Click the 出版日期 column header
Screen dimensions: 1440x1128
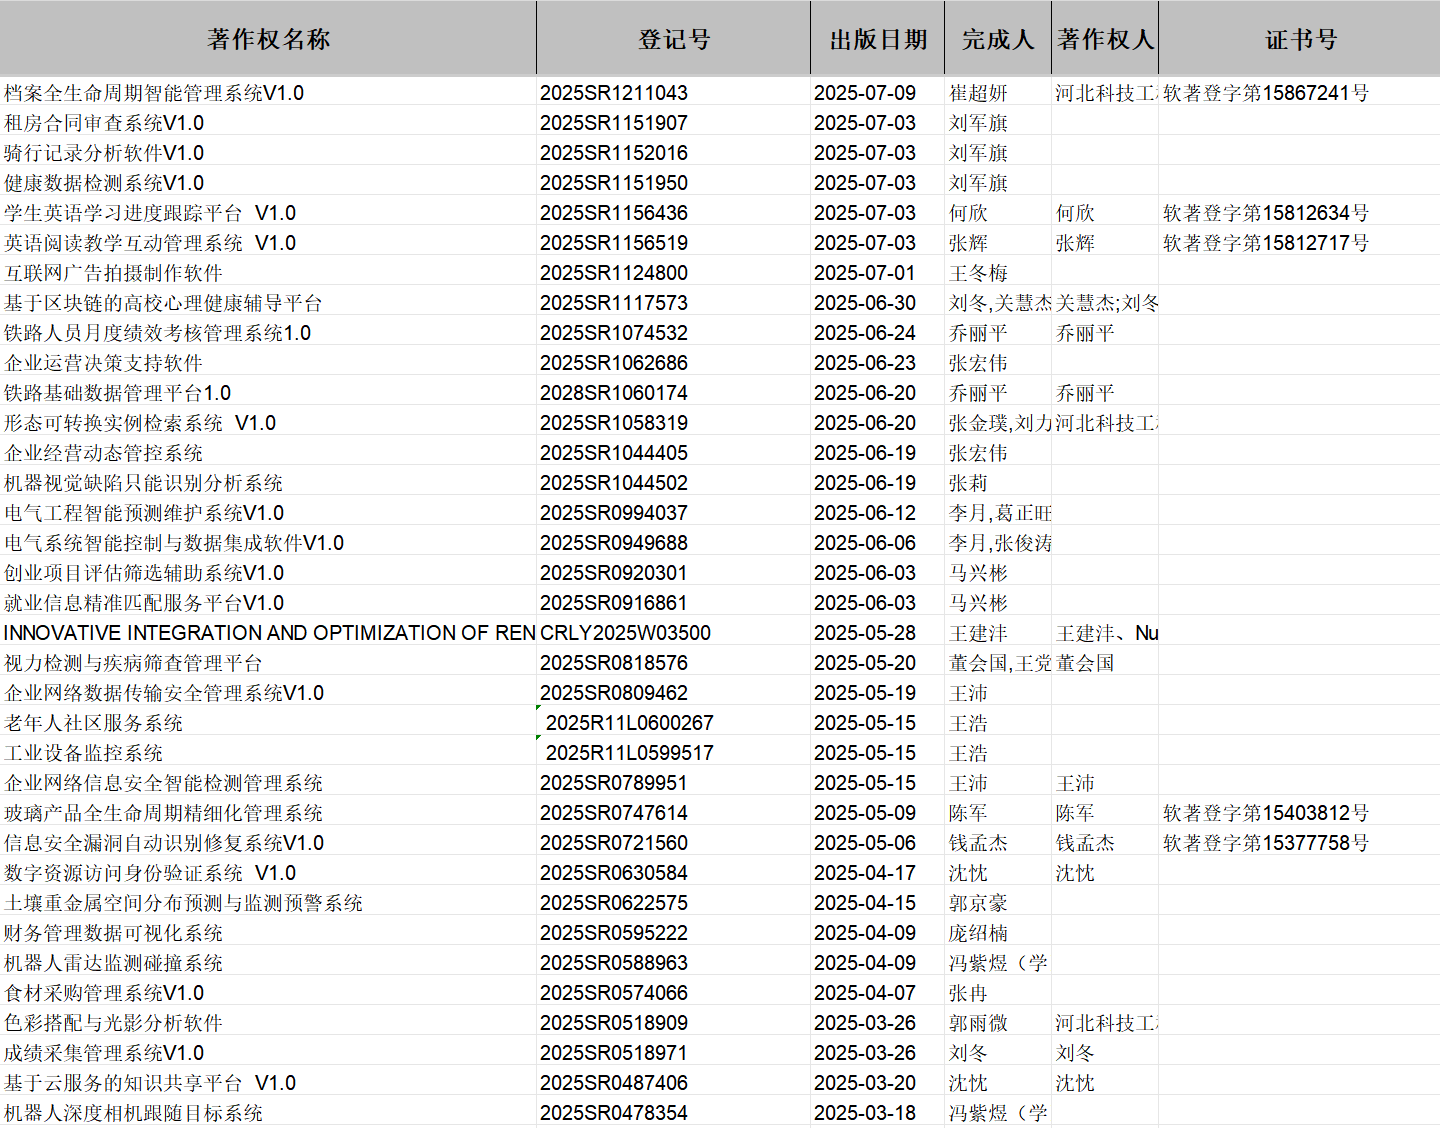pos(877,39)
